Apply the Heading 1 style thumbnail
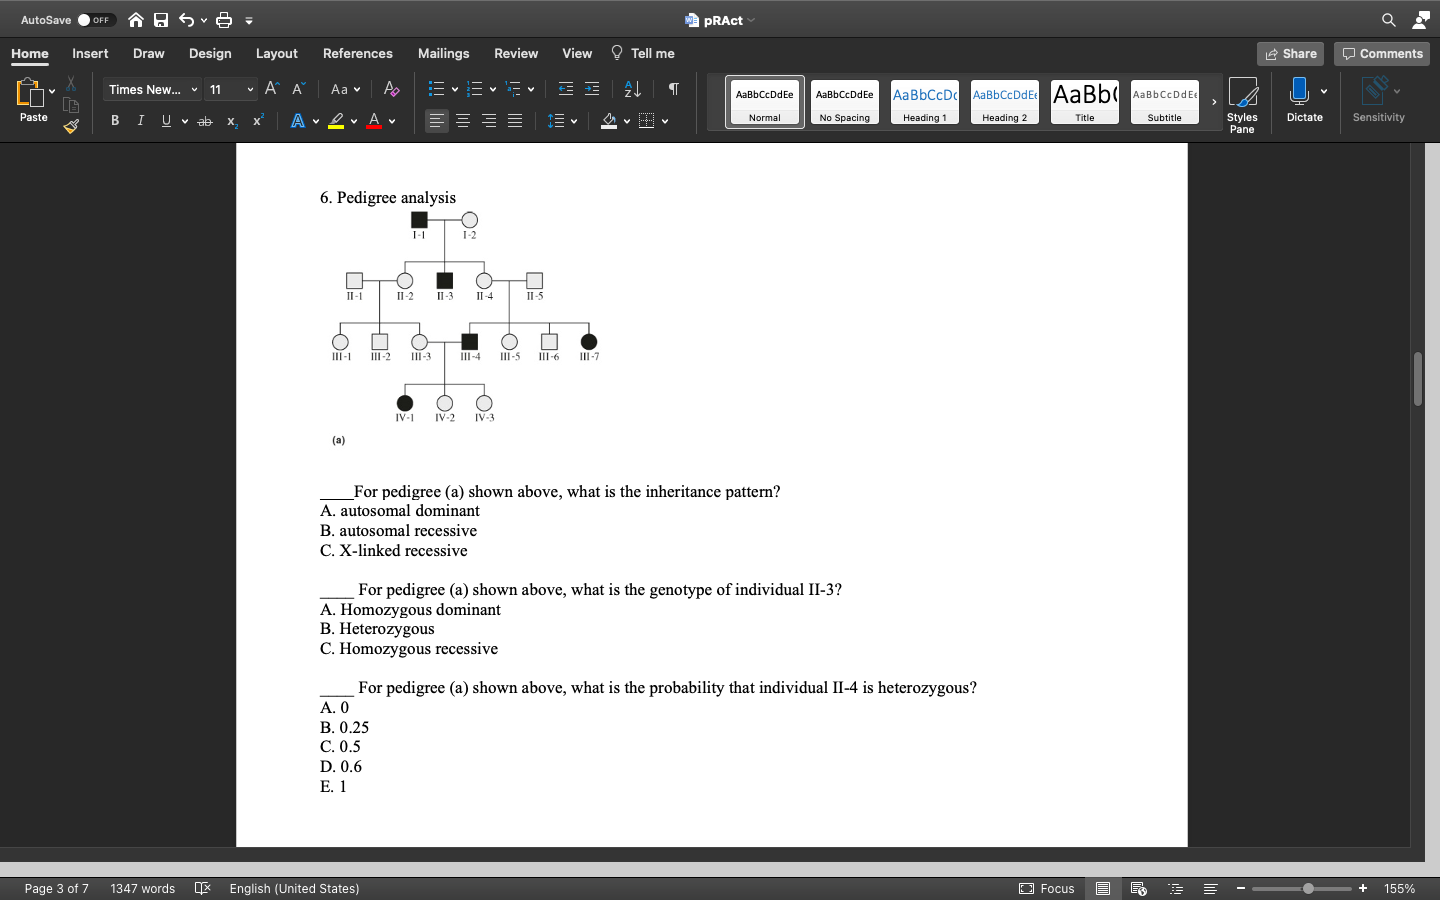 coord(925,102)
